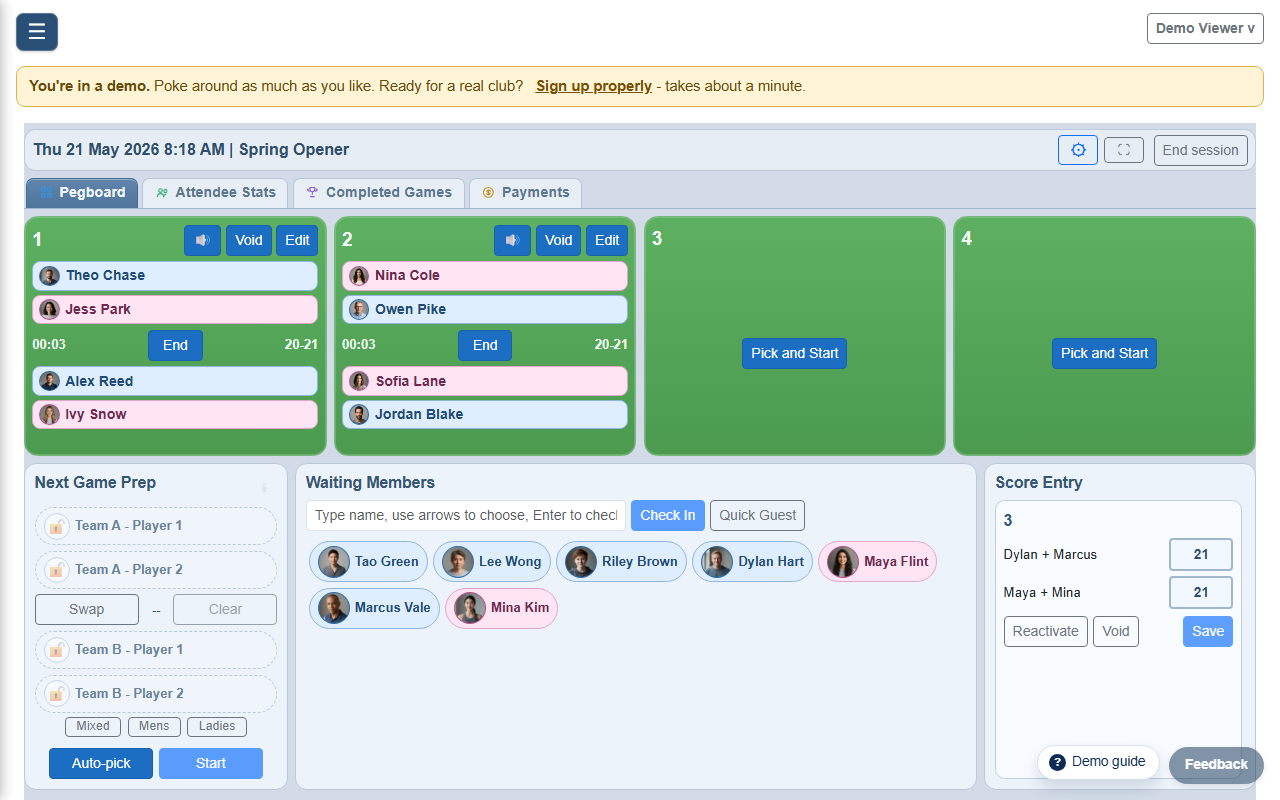Image resolution: width=1280 pixels, height=800 pixels.
Task: Click Reactivate in Score Entry
Action: click(1046, 631)
